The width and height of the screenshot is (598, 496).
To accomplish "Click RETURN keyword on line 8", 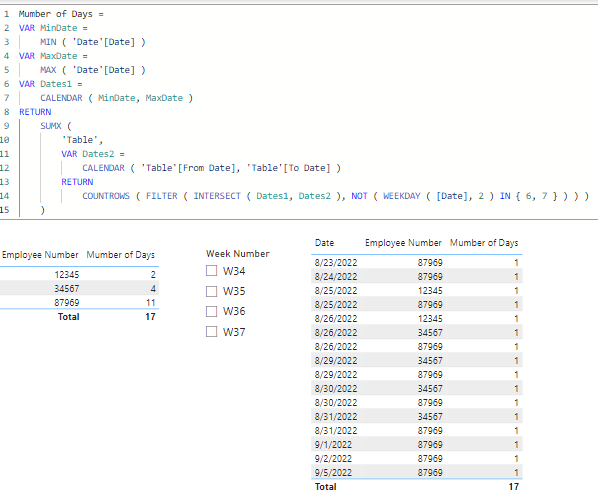I will pyautogui.click(x=35, y=112).
